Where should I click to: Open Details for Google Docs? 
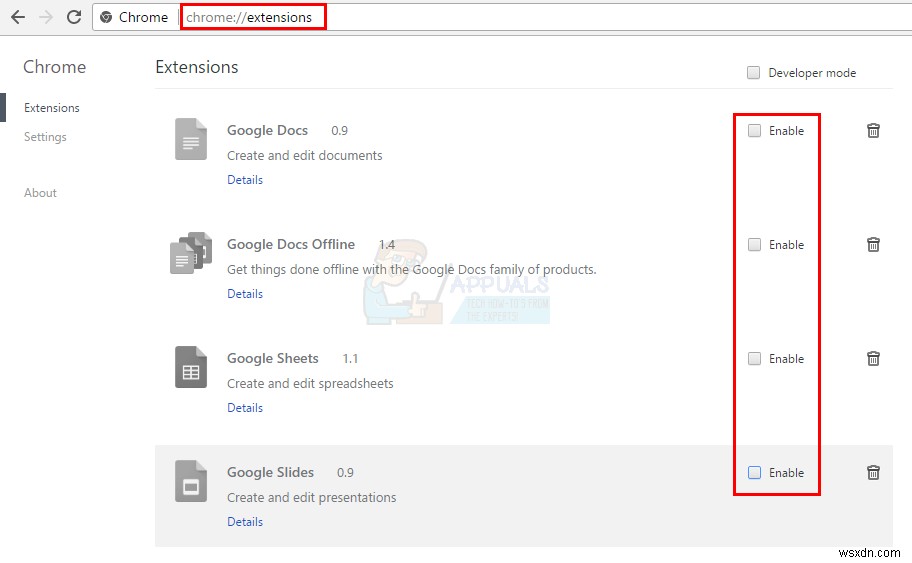245,180
